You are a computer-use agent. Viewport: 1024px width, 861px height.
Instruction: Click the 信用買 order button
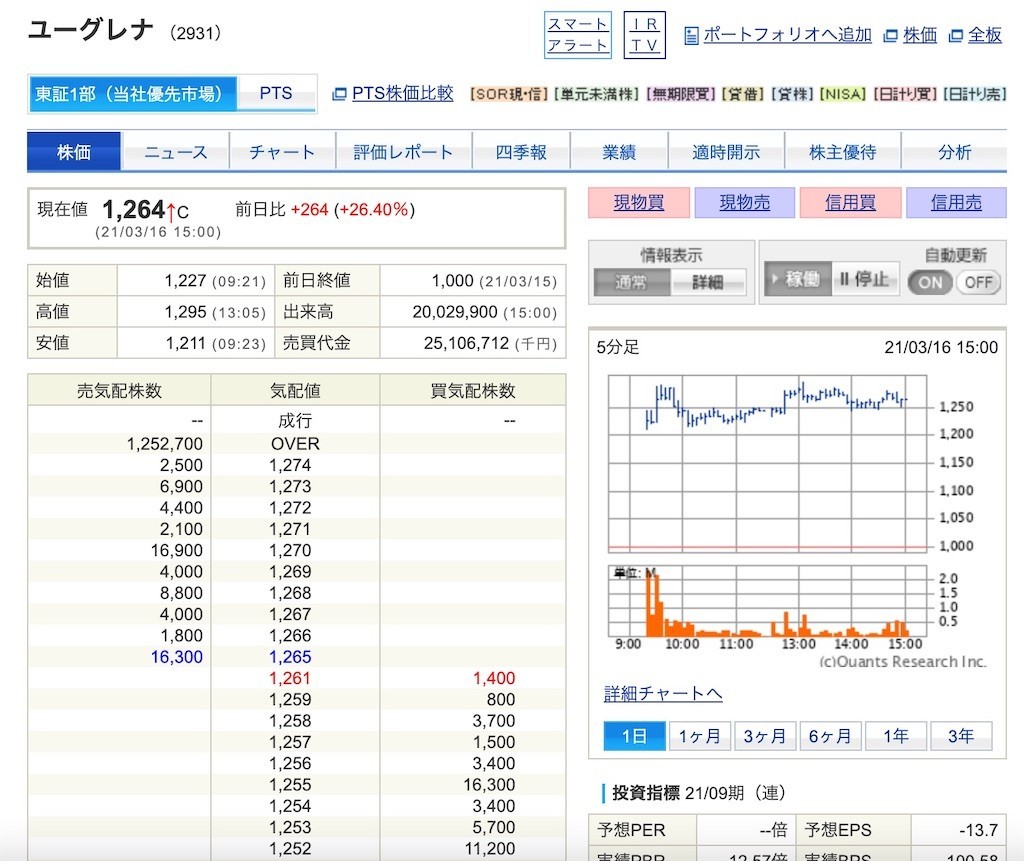coord(850,203)
